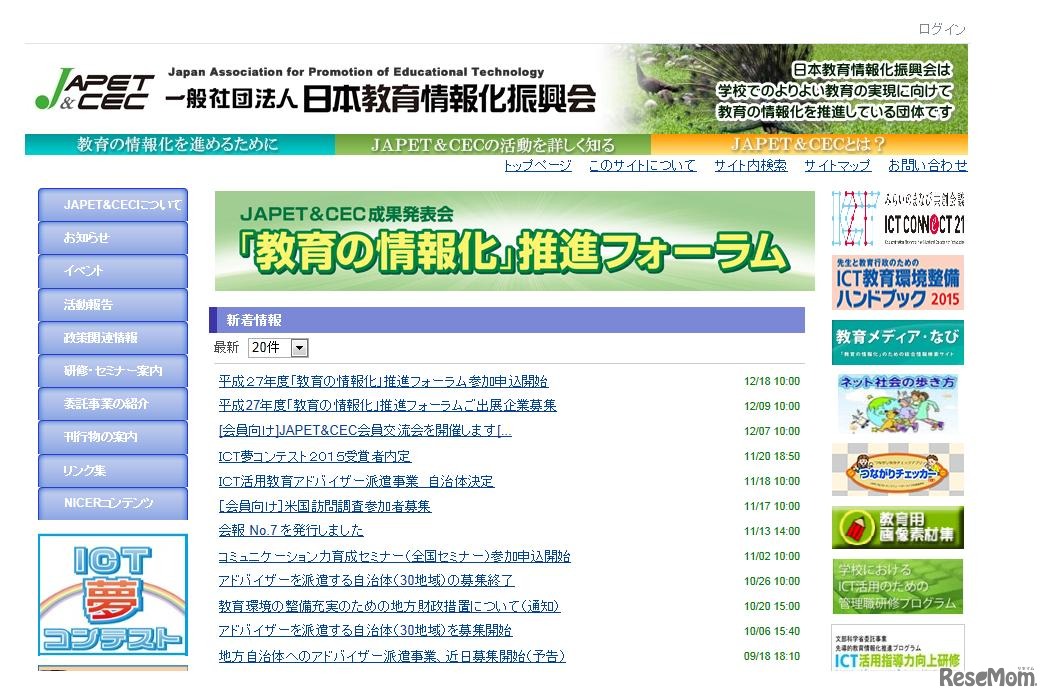1050x700 pixels.
Task: Select the JAPET&CECの活動を詳しく知る tab
Action: click(x=490, y=145)
